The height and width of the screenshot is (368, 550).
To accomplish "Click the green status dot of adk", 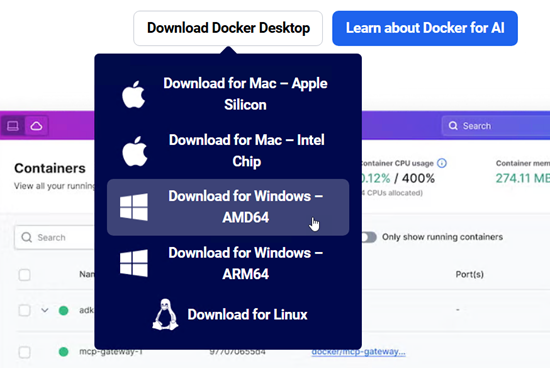I will coord(63,310).
